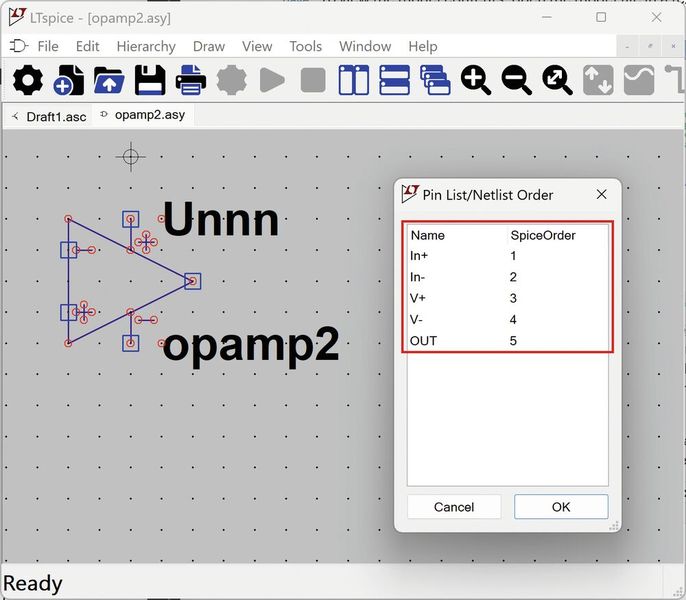The image size is (686, 600).
Task: Click SpiceOrder value 1
Action: (x=513, y=256)
